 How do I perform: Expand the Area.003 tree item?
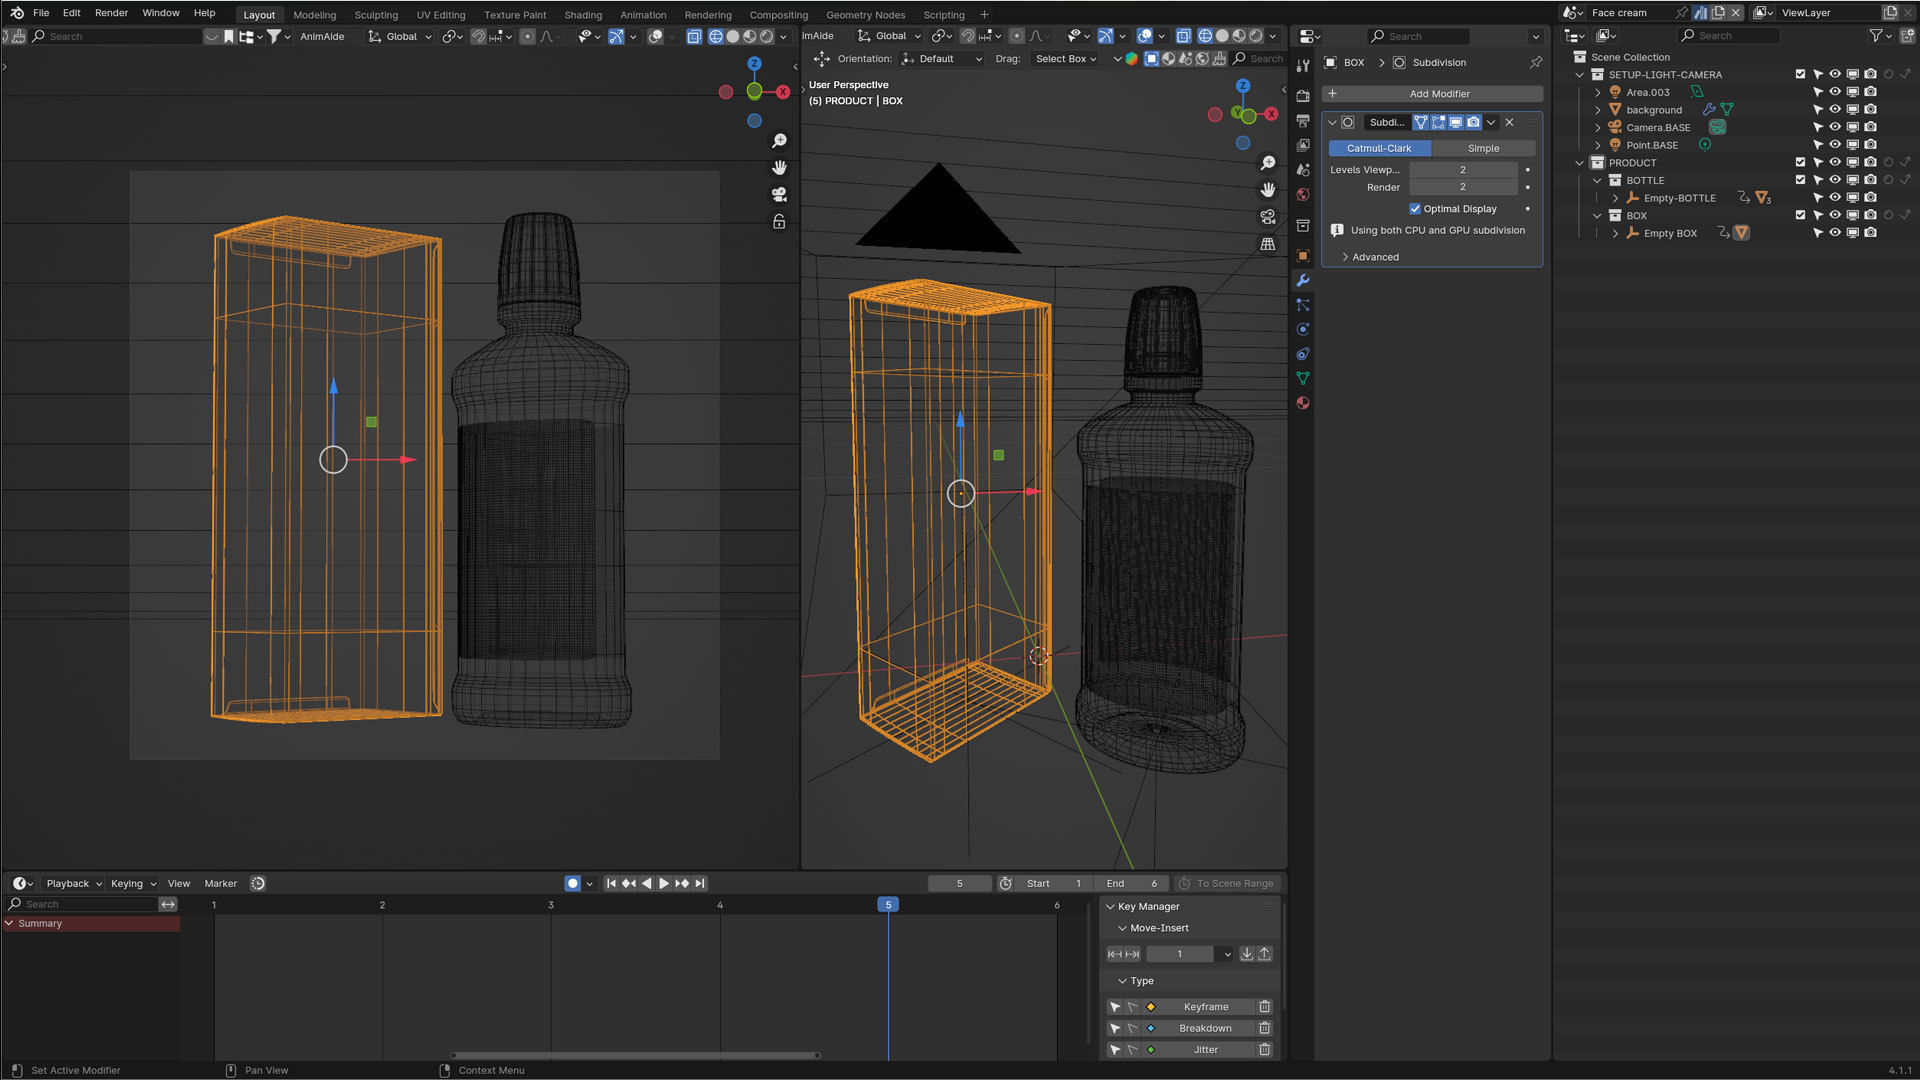(1597, 92)
